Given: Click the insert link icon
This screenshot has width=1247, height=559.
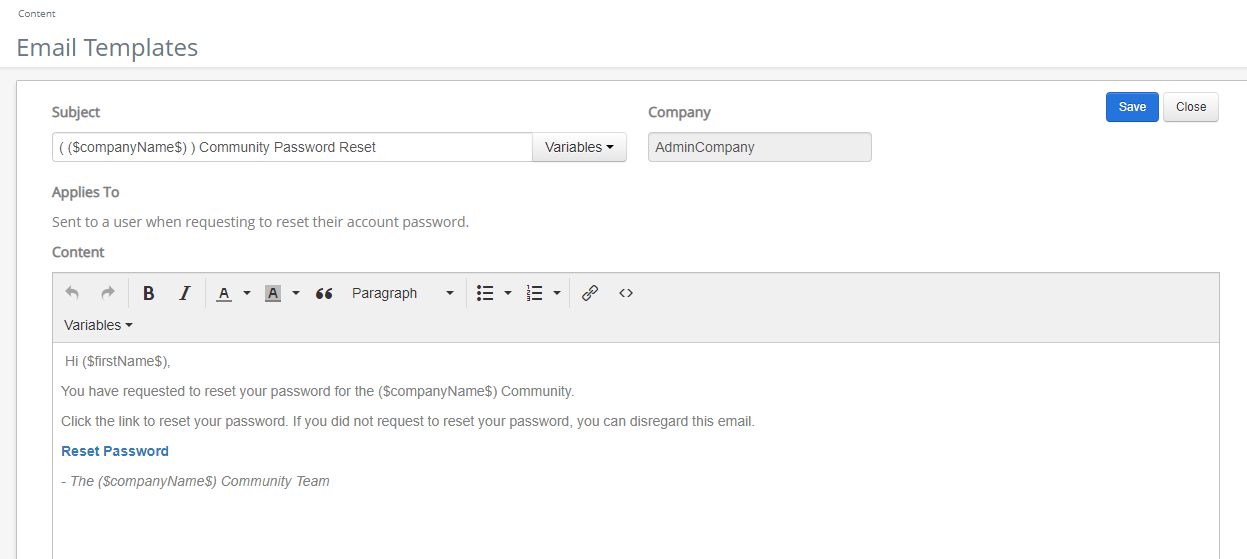Looking at the screenshot, I should [590, 293].
